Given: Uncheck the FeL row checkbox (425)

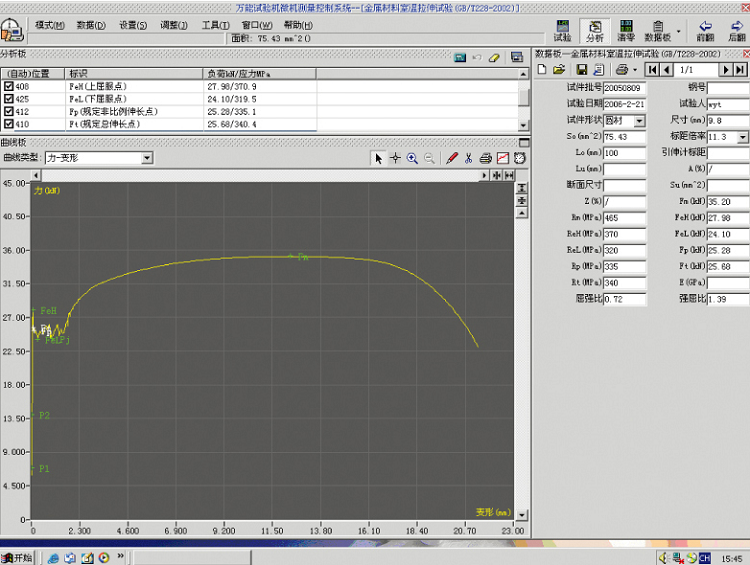Looking at the screenshot, I should click(9, 99).
